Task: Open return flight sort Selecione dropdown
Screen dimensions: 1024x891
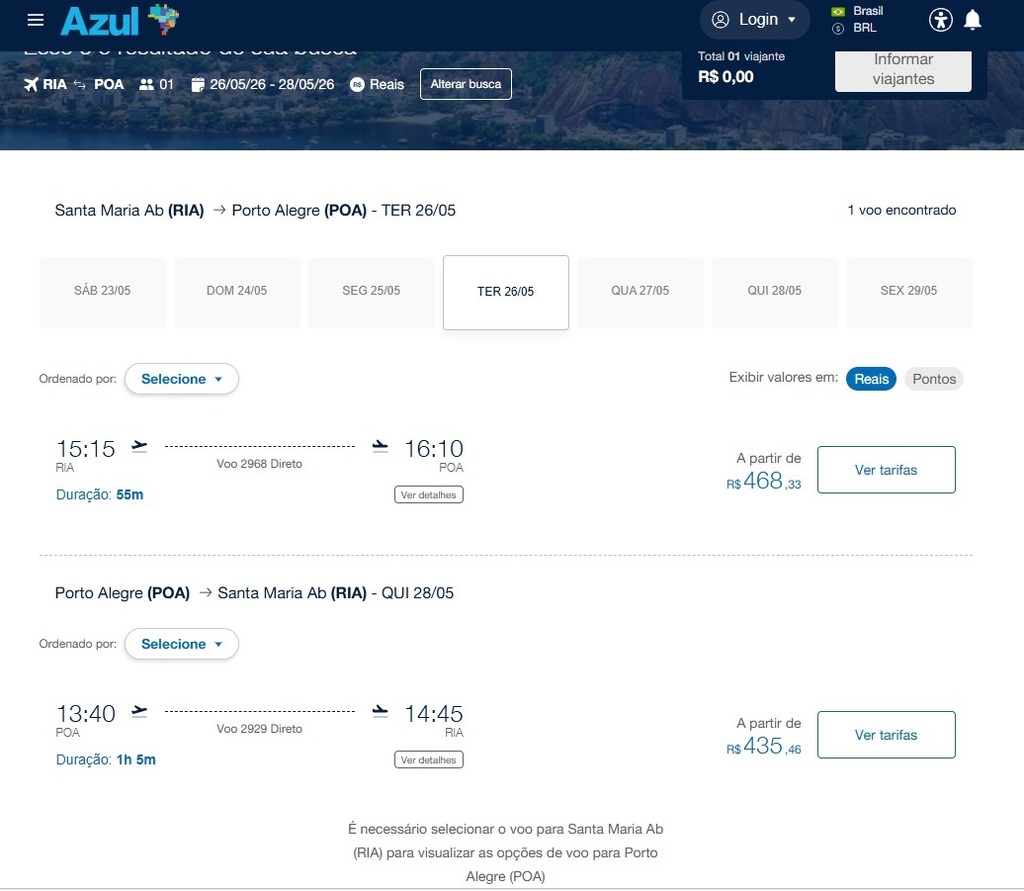Action: [181, 644]
